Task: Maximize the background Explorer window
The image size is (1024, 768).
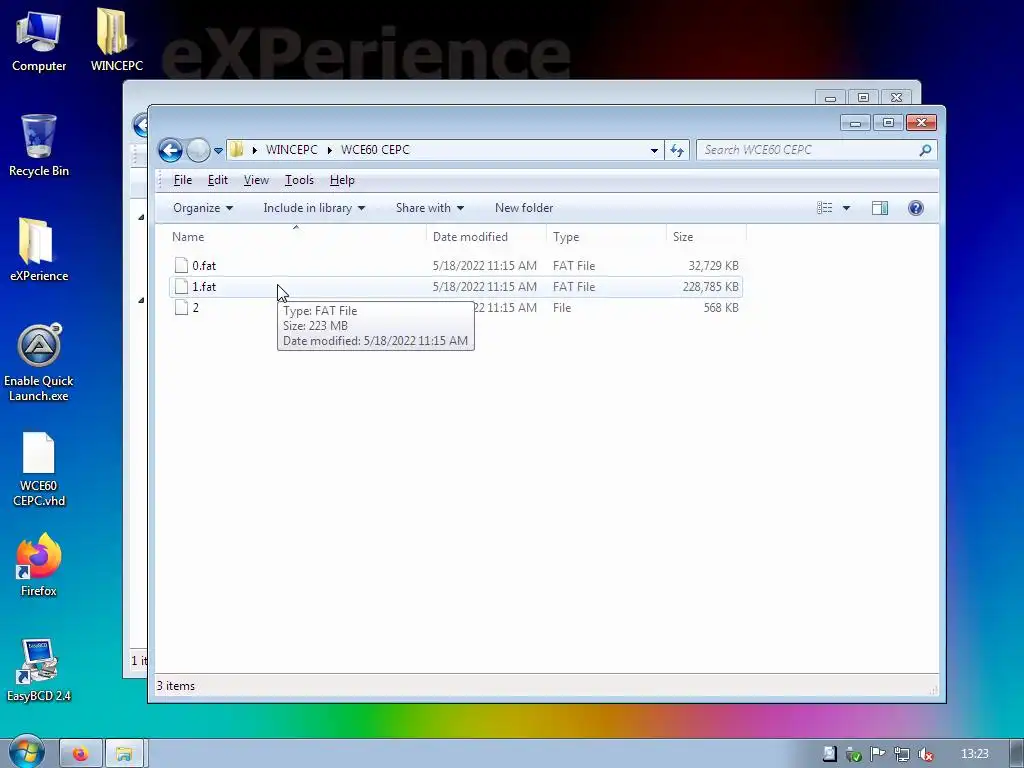Action: point(863,97)
